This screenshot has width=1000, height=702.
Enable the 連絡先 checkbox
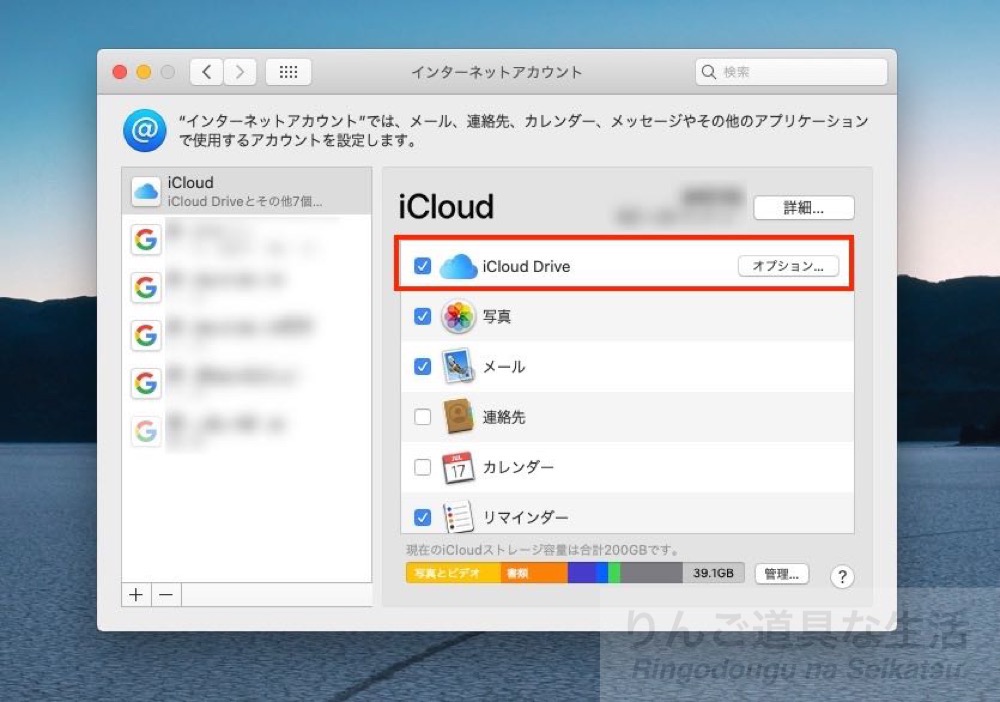click(422, 417)
